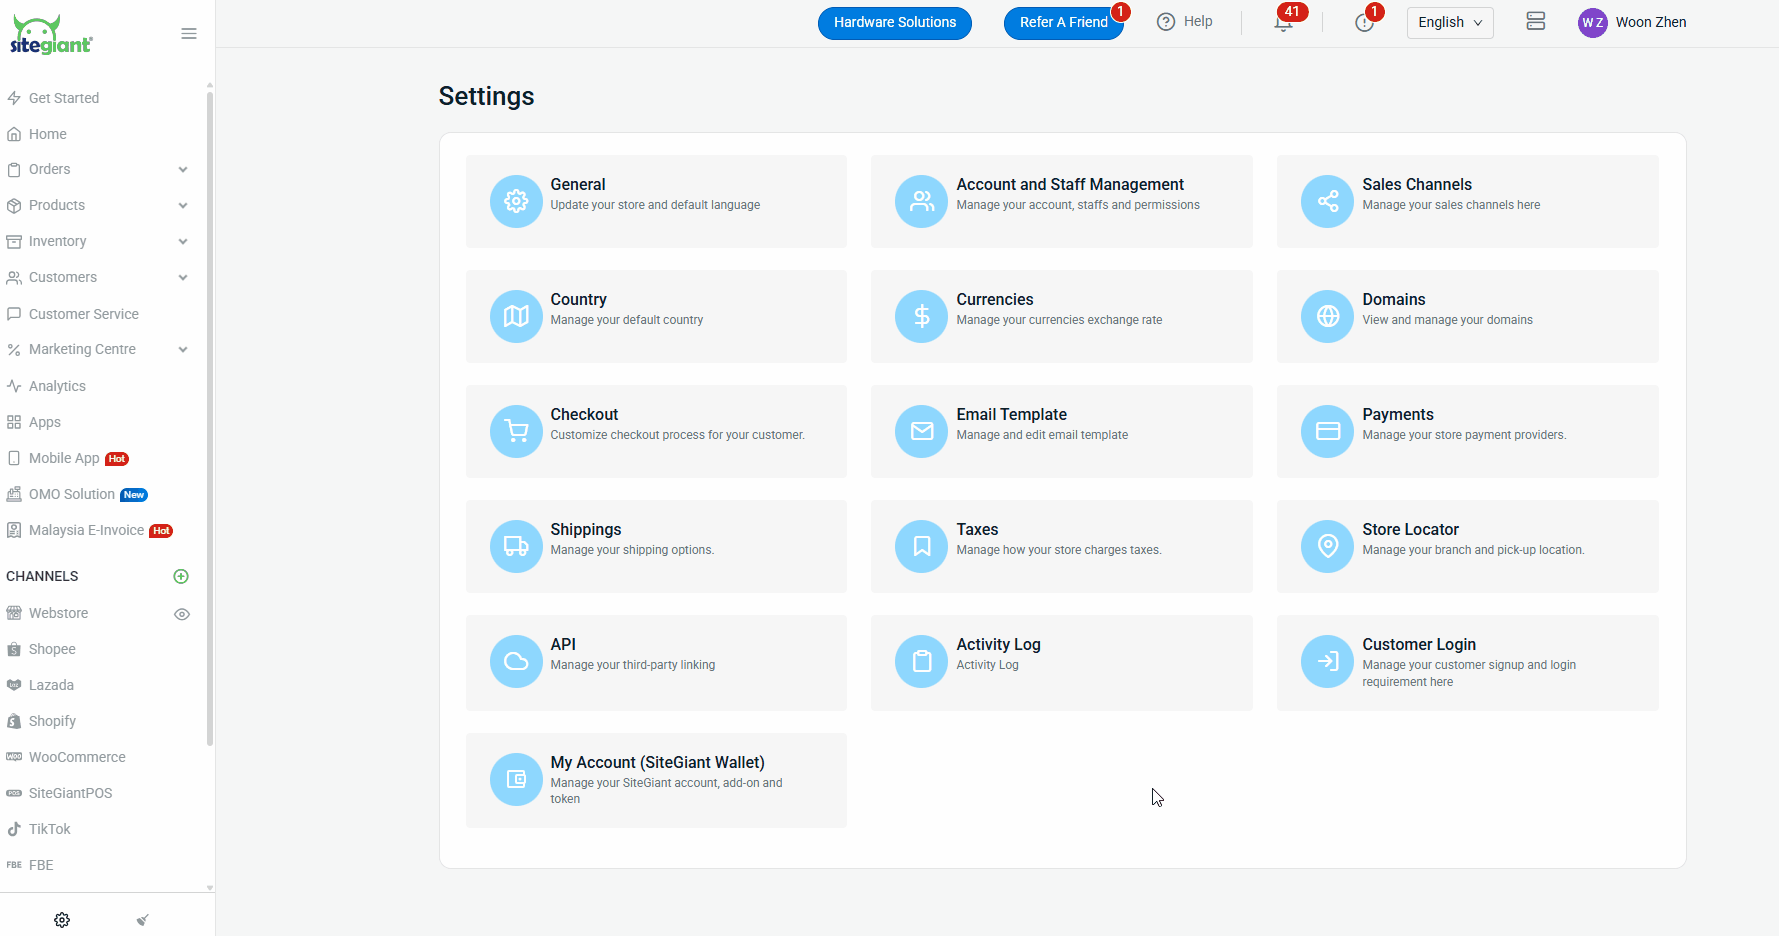The width and height of the screenshot is (1779, 936).
Task: Click the Store Locator pin icon
Action: pyautogui.click(x=1327, y=546)
